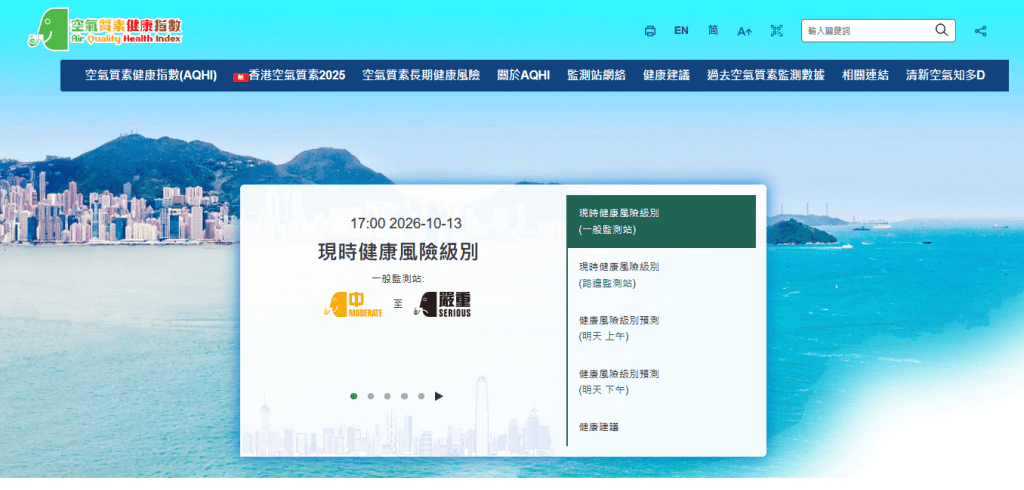Screen dimensions: 1024x490
Task: Click the Air Quality Health Index logo
Action: coord(105,30)
